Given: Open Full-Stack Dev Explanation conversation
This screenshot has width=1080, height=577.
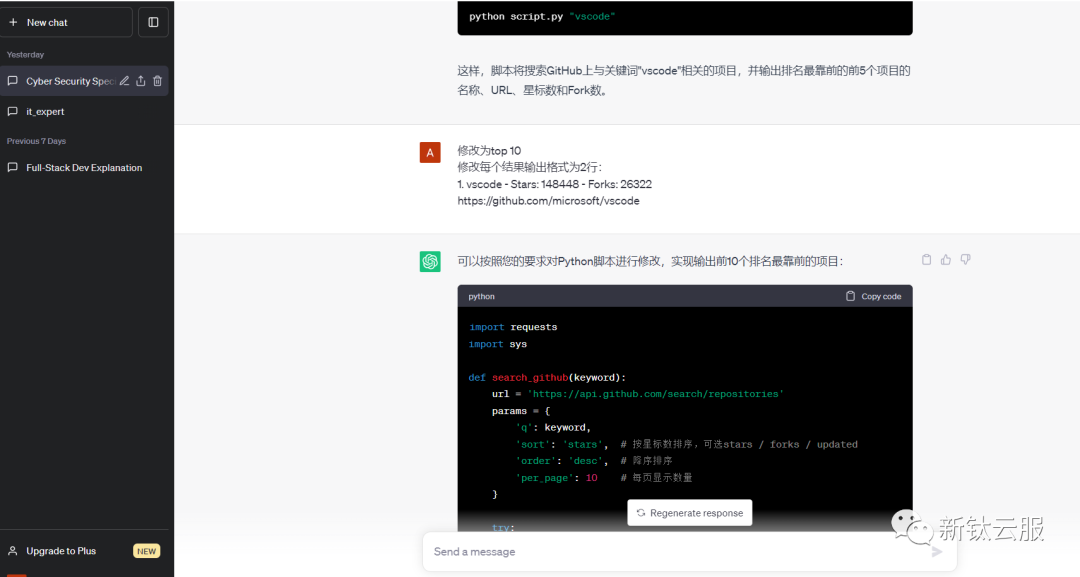Looking at the screenshot, I should tap(84, 168).
